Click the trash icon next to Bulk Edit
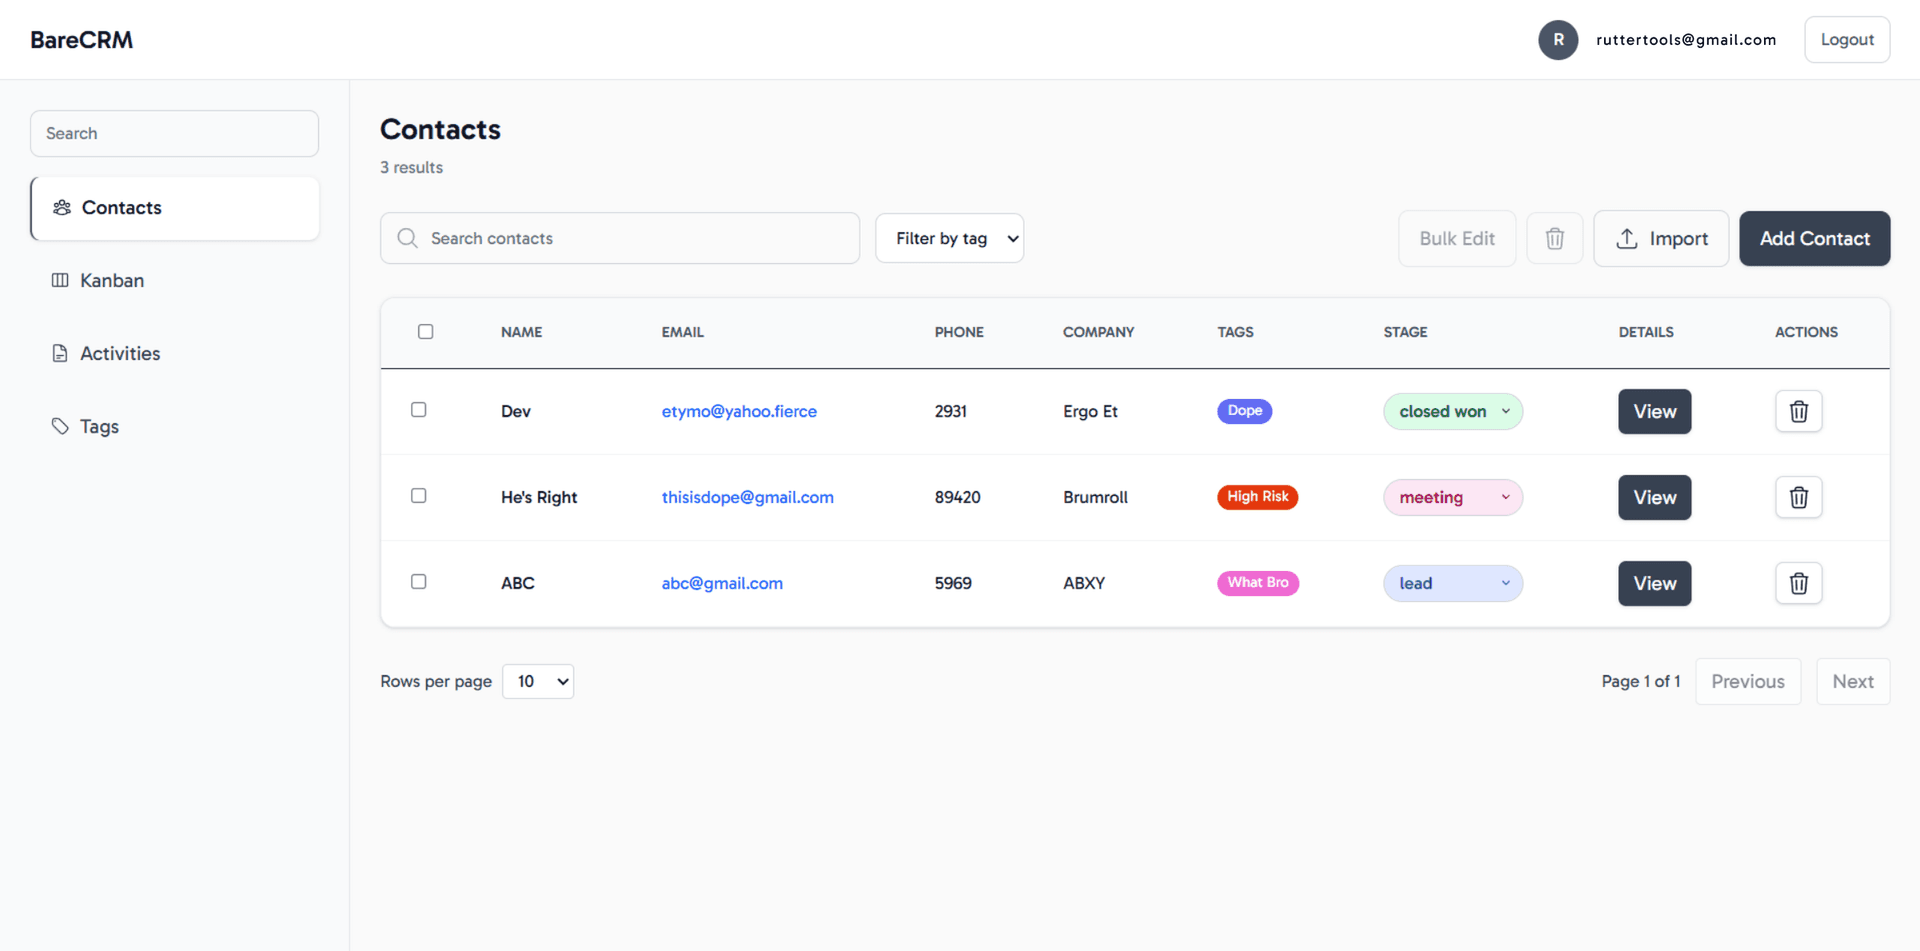The height and width of the screenshot is (951, 1920). pos(1554,238)
